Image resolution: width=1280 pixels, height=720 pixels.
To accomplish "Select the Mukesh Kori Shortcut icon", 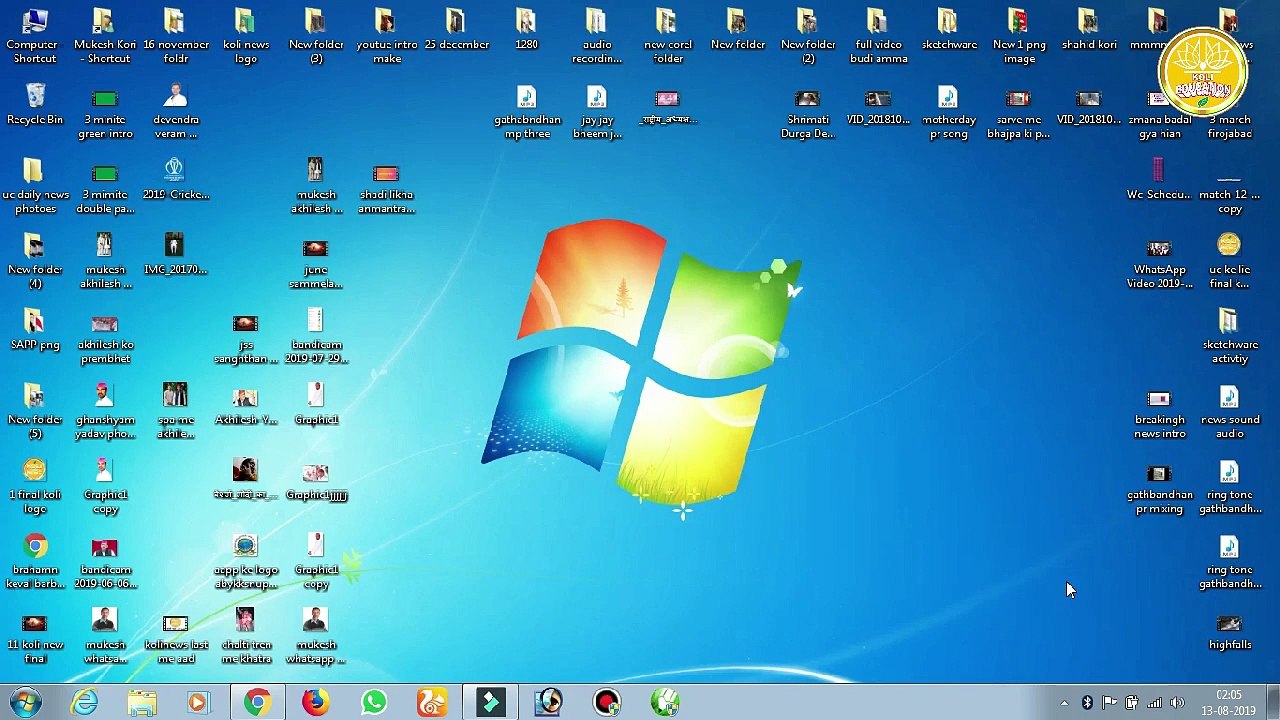I will (x=105, y=37).
